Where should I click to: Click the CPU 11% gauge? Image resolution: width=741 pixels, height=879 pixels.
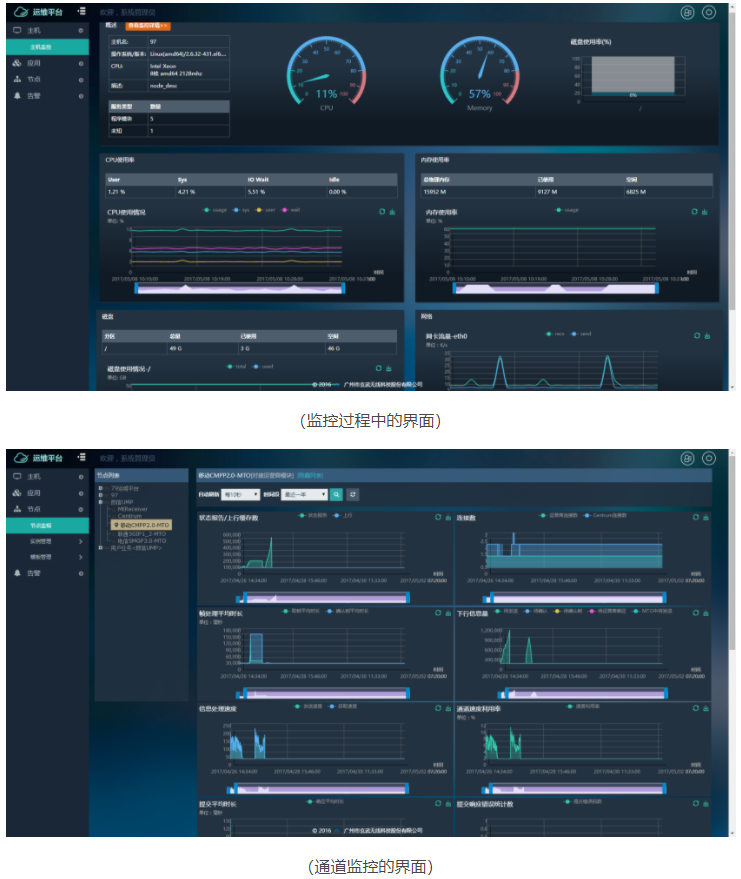tap(327, 73)
